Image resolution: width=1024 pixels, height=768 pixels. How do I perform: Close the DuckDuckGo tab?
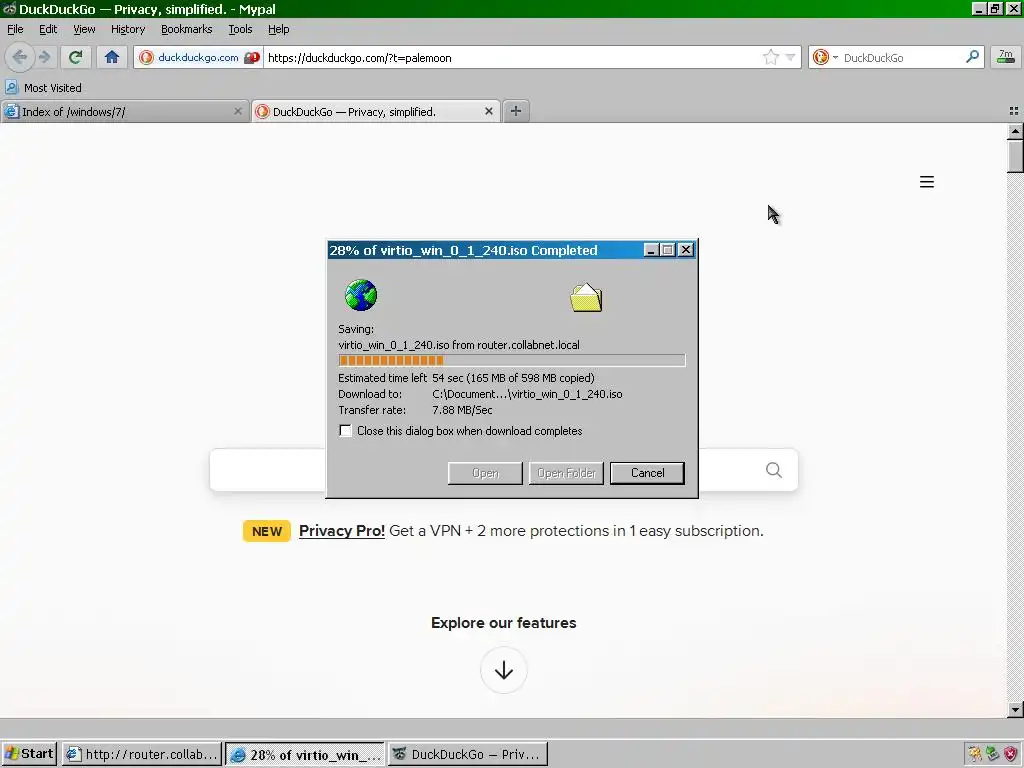pos(488,112)
